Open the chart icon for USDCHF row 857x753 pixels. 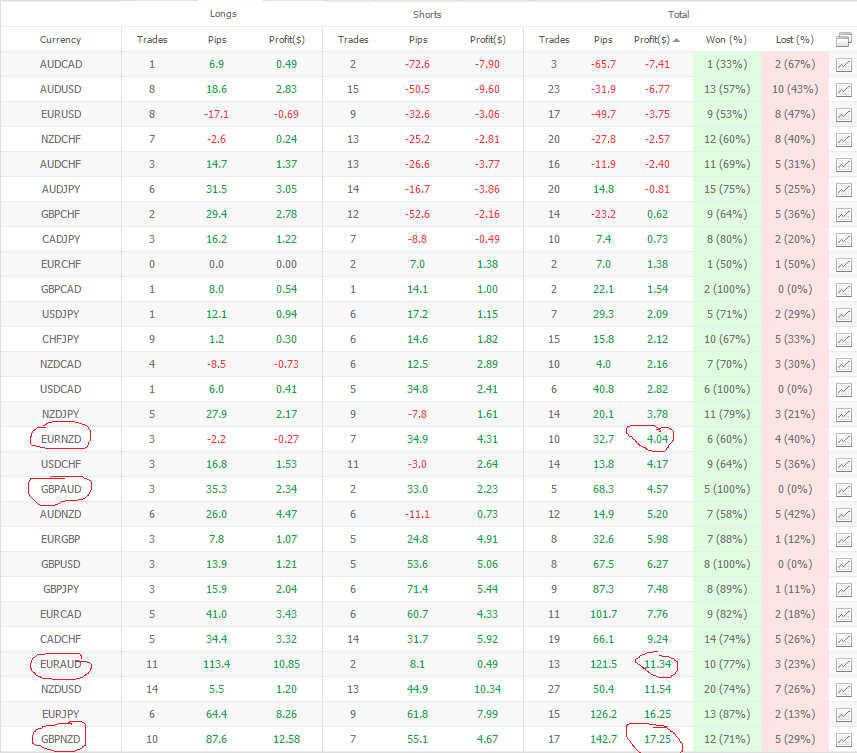click(x=843, y=465)
